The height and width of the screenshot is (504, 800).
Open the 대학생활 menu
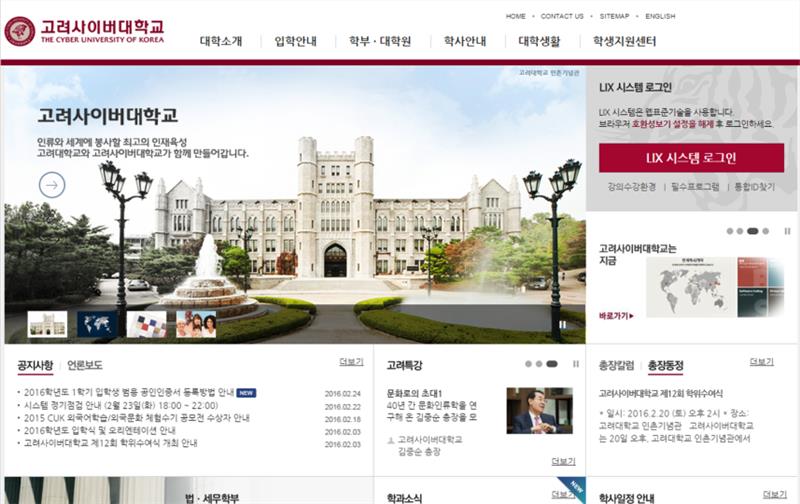click(x=539, y=41)
